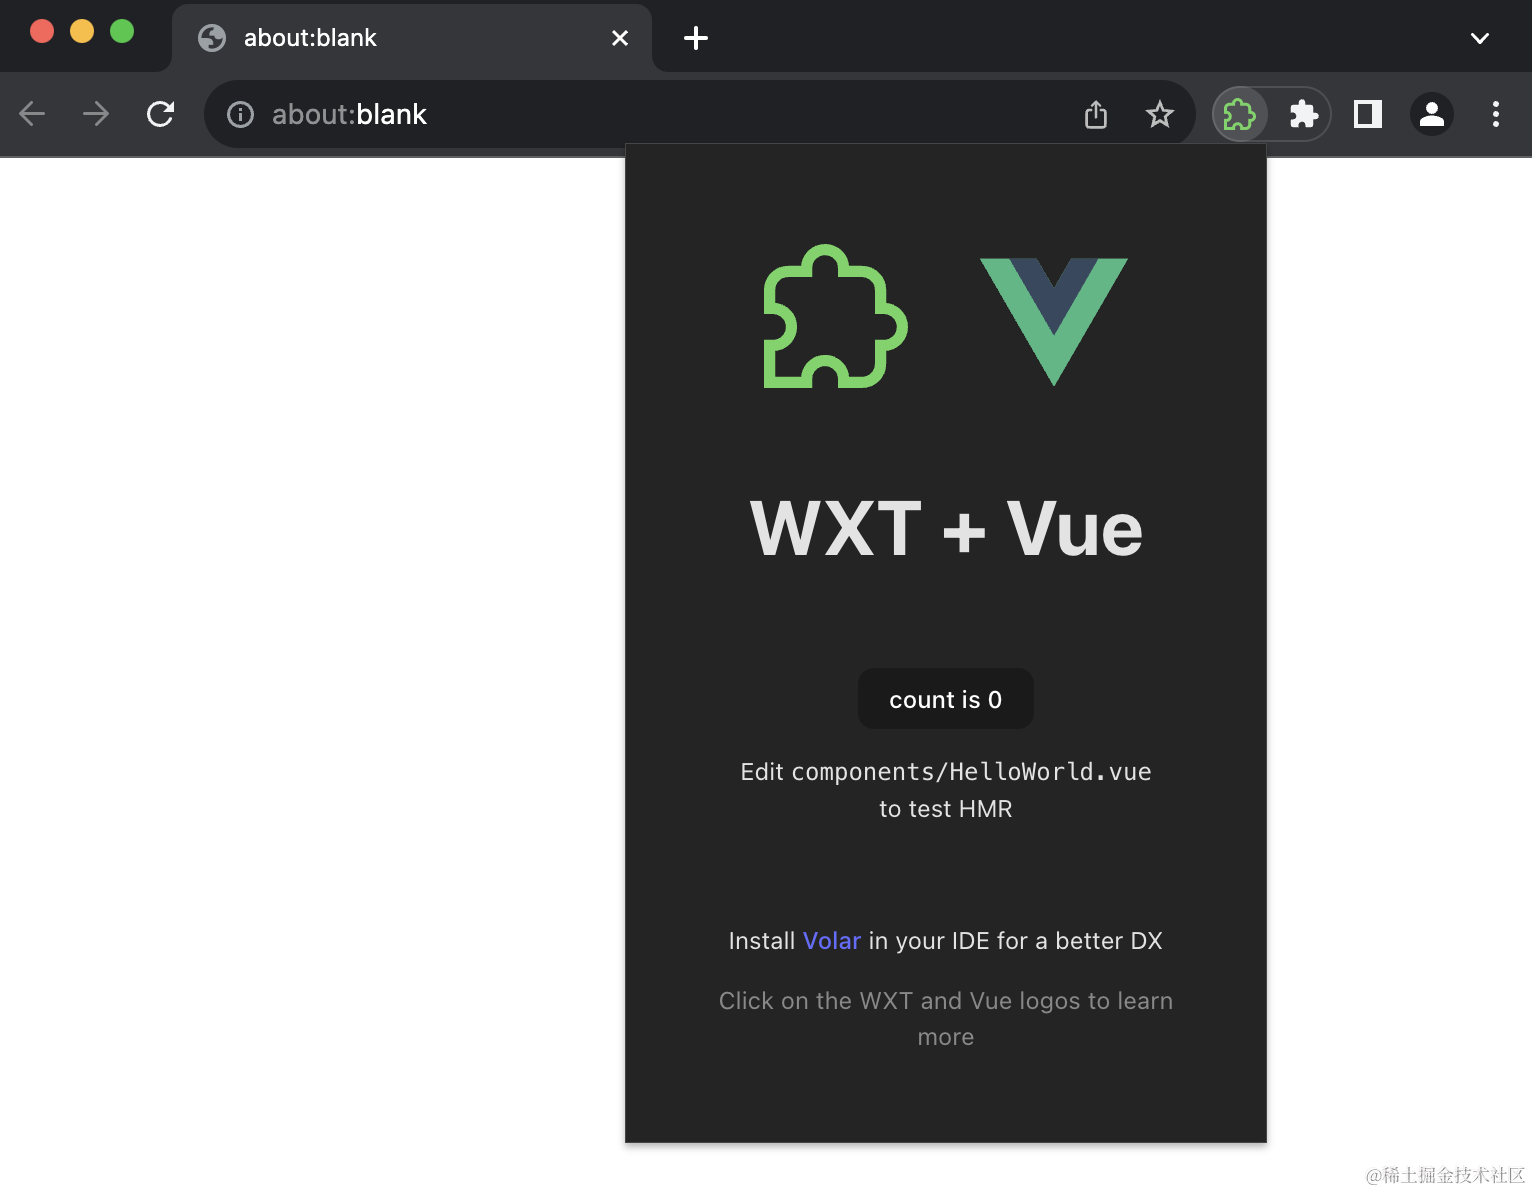Click the site information info icon
Image resolution: width=1532 pixels, height=1192 pixels.
pos(239,114)
